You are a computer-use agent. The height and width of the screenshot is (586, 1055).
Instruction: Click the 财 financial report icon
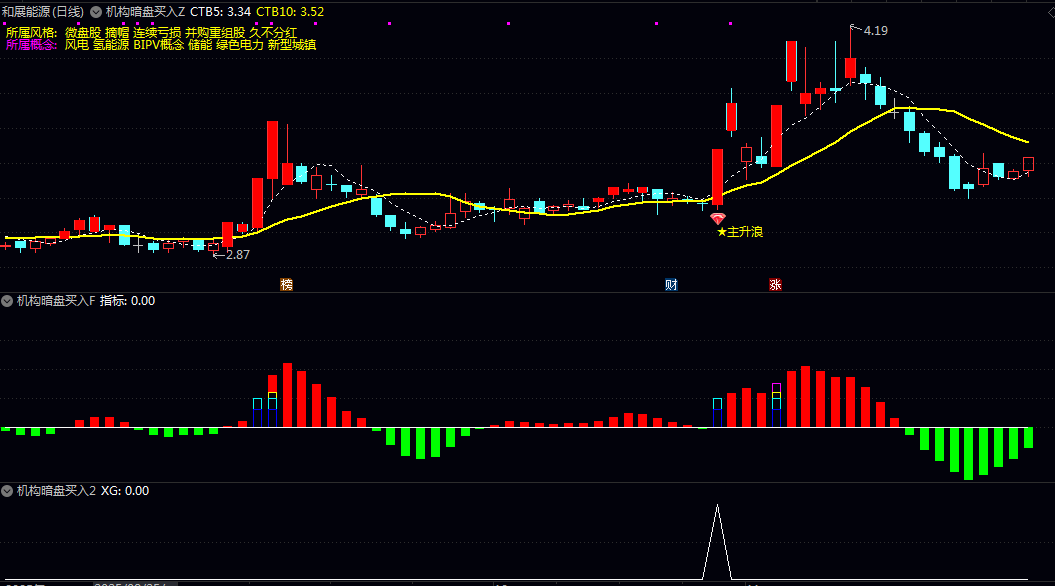[671, 285]
